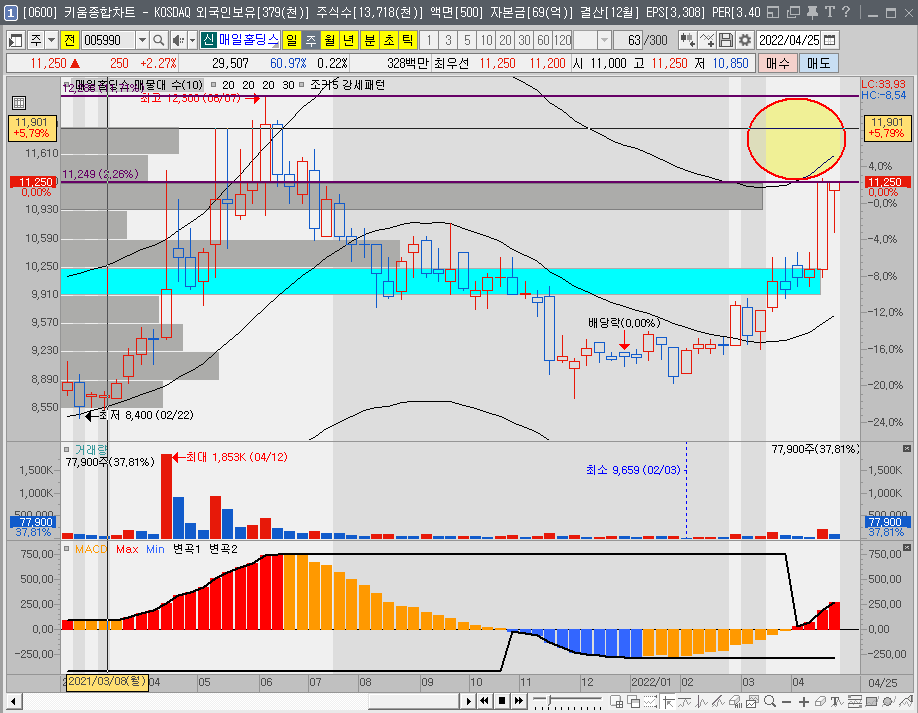
Task: Click the horizontal chart scrollbar thumb
Action: pos(413,701)
